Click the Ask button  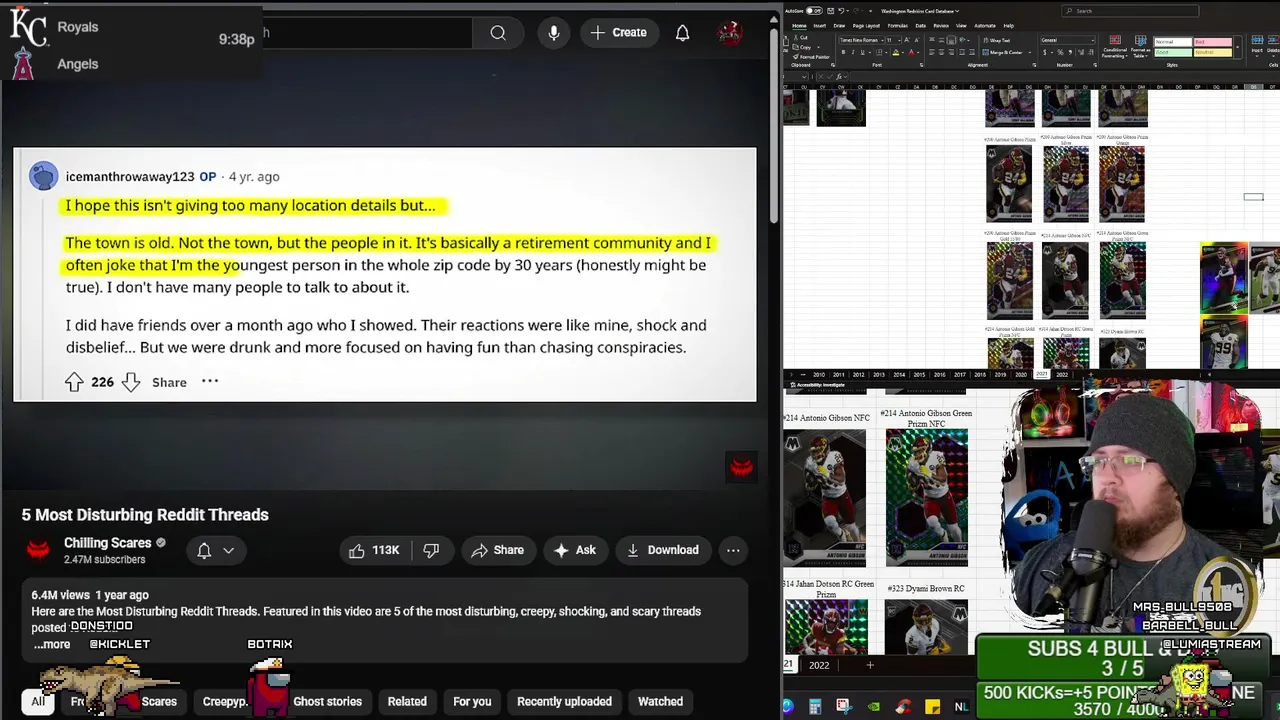[575, 550]
